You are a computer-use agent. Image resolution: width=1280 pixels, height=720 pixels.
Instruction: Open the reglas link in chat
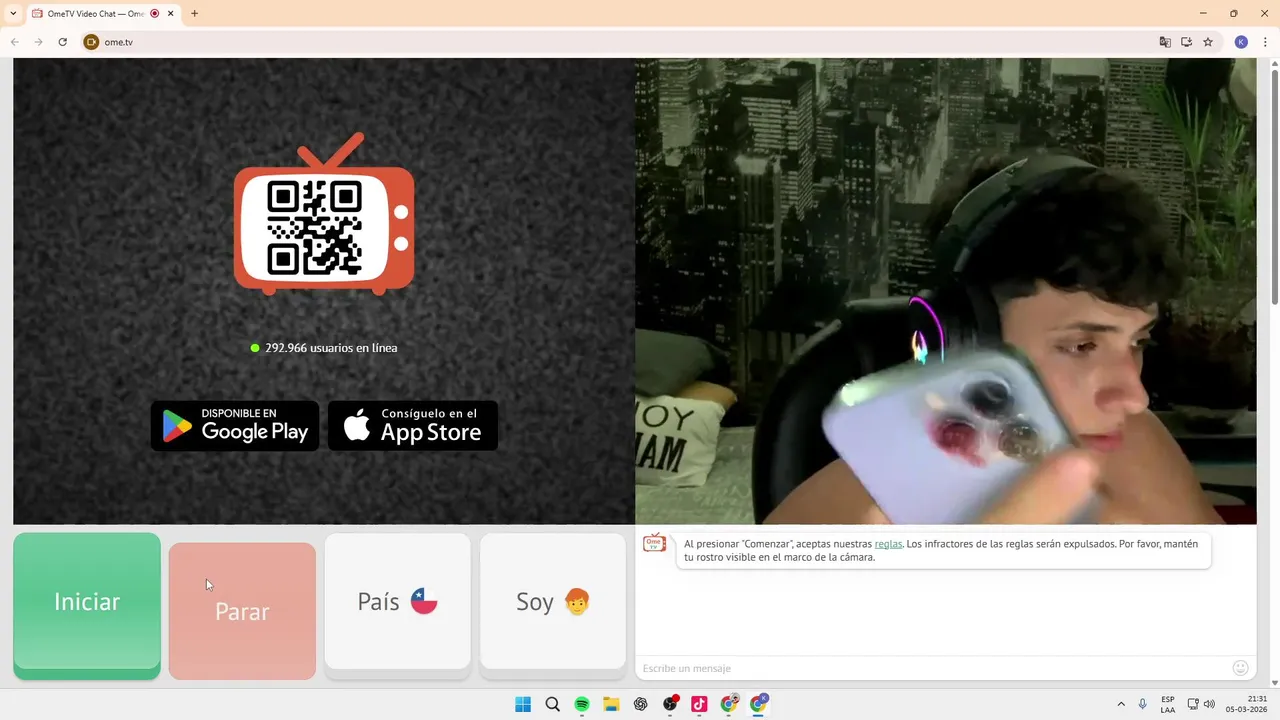pos(888,544)
